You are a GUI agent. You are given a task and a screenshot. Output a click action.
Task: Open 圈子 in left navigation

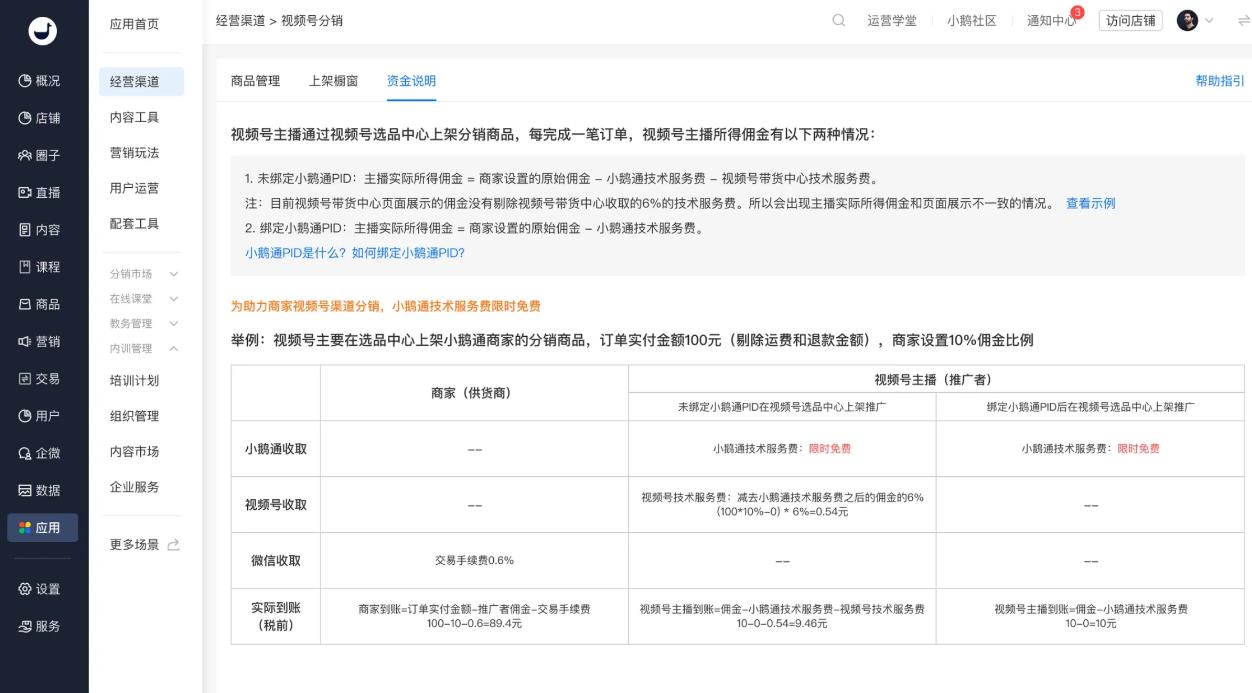[x=40, y=155]
